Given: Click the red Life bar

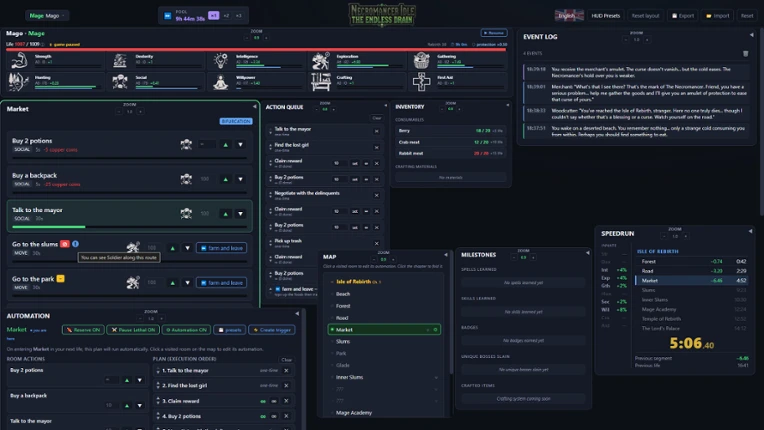Looking at the screenshot, I should coord(256,49).
